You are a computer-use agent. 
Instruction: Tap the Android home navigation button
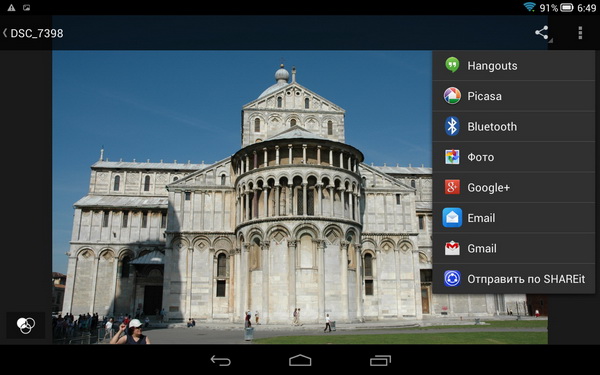tap(300, 360)
